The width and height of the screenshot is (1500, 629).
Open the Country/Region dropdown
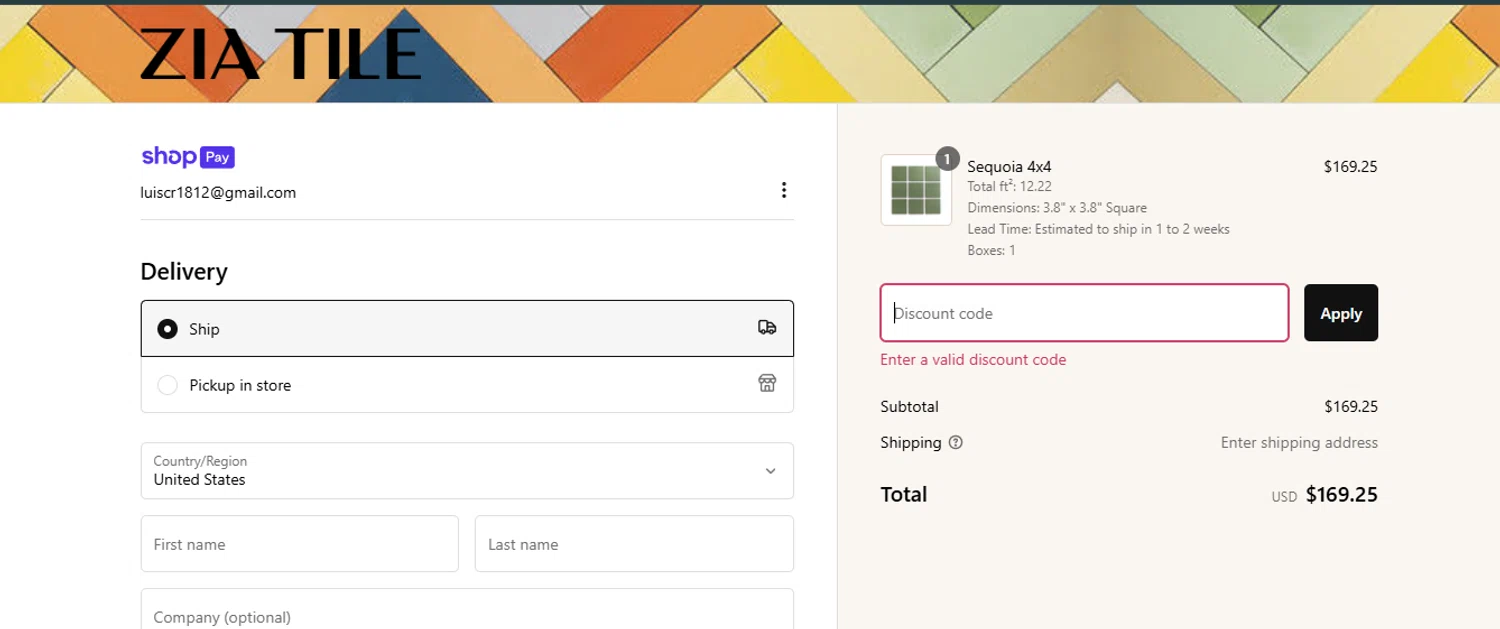tap(467, 471)
